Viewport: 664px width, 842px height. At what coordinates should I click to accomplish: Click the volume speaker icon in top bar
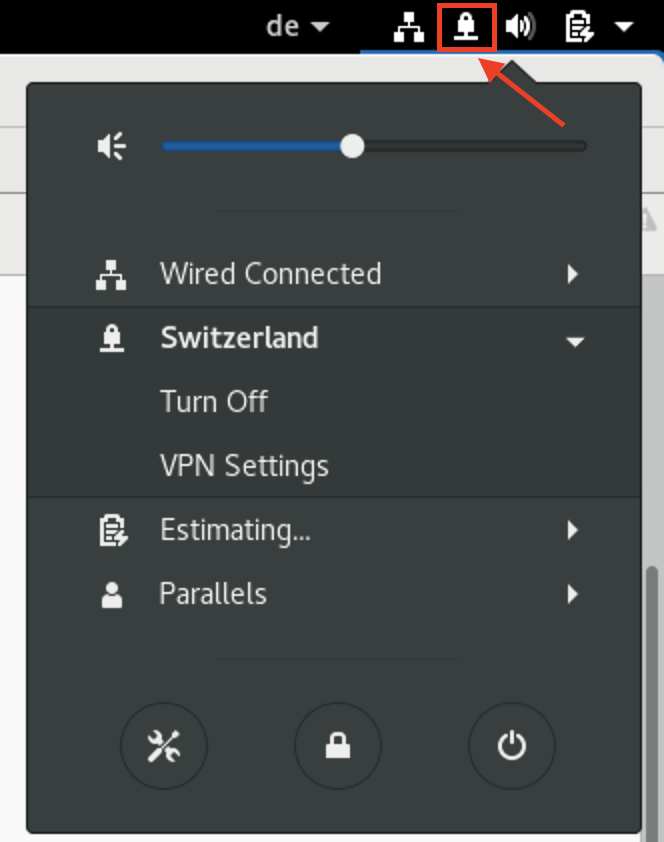(x=520, y=27)
